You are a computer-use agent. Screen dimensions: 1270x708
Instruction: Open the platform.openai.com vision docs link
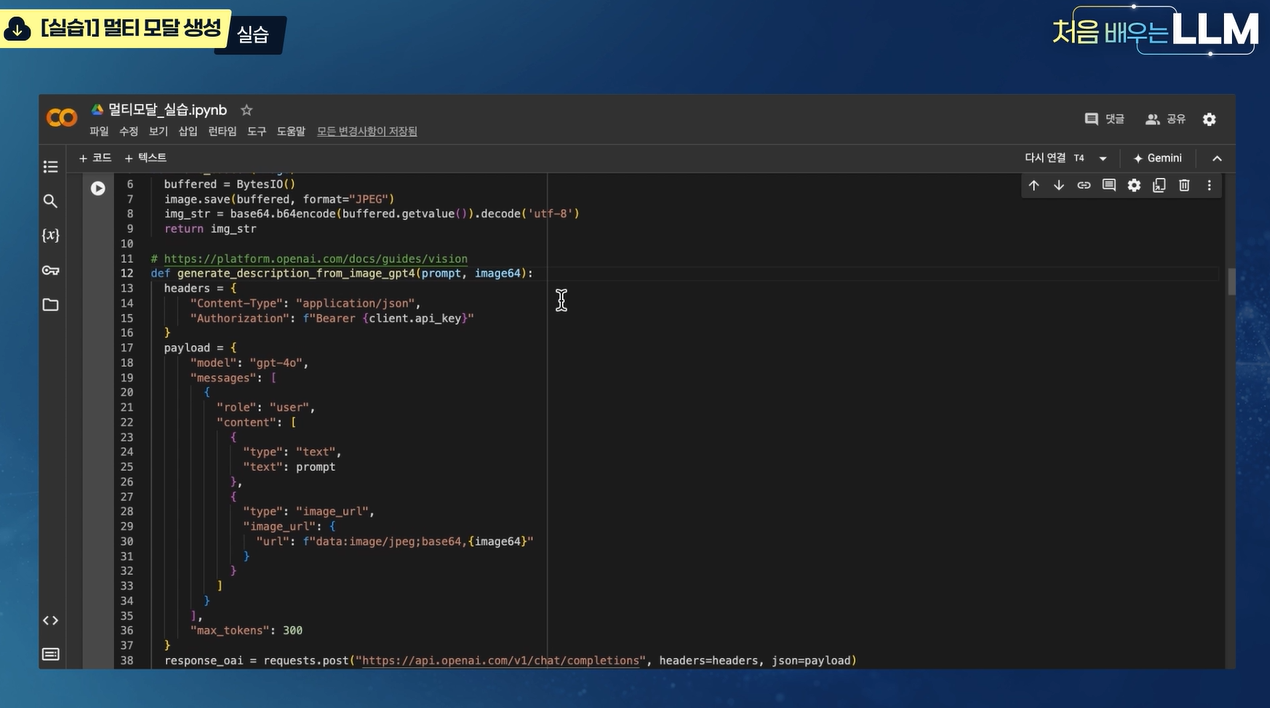click(316, 258)
